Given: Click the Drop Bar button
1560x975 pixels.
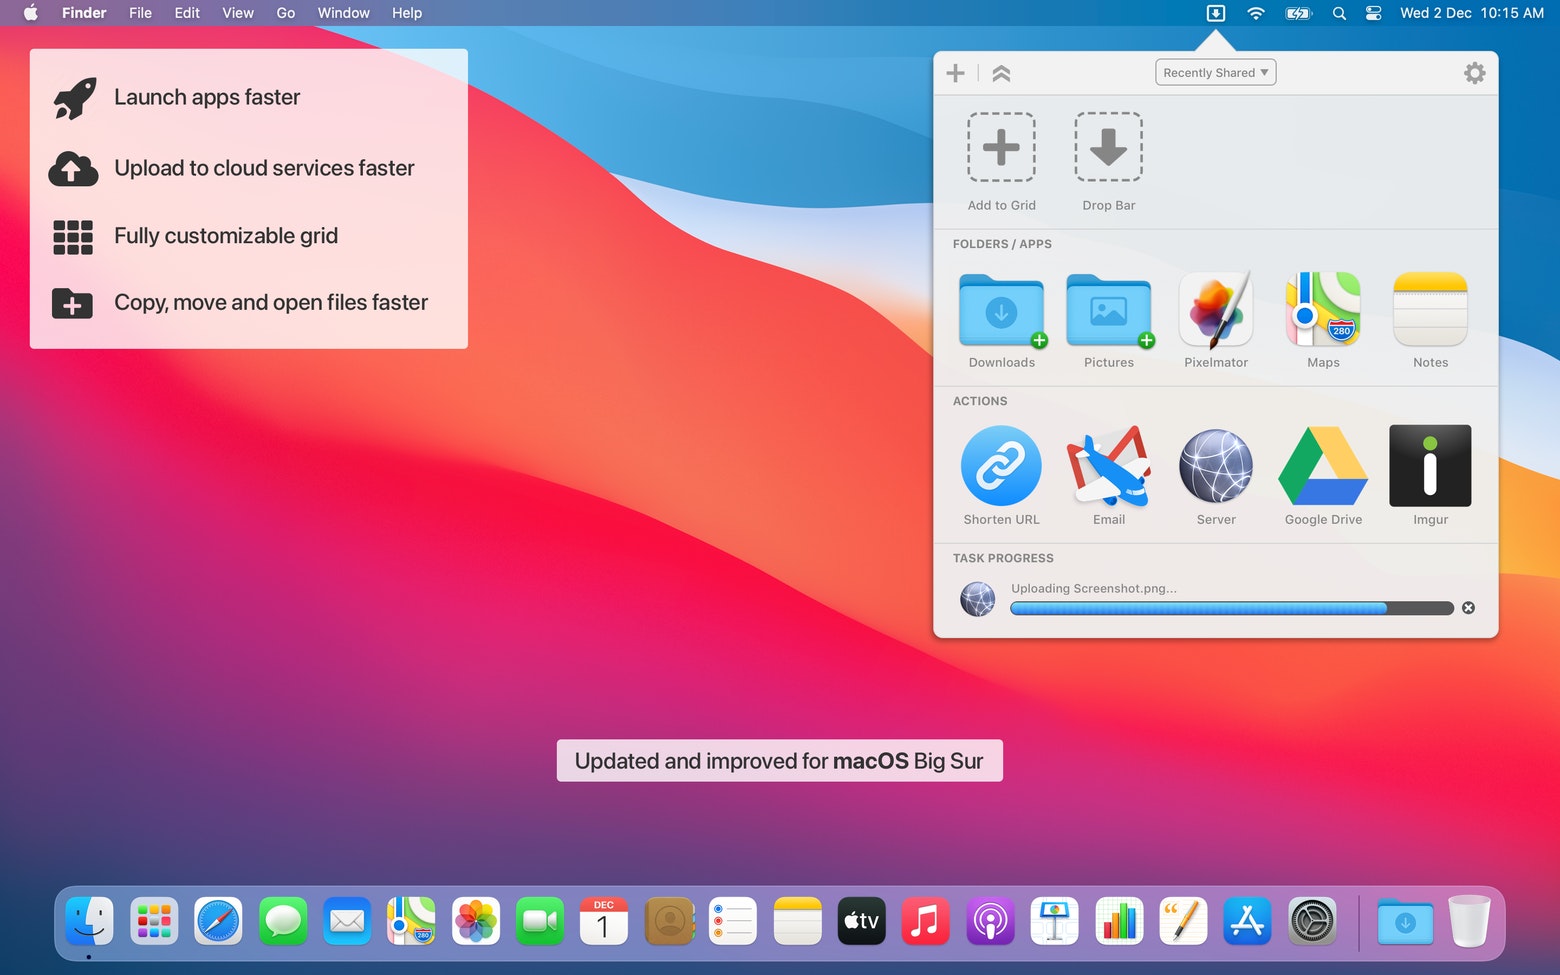Looking at the screenshot, I should (1108, 147).
